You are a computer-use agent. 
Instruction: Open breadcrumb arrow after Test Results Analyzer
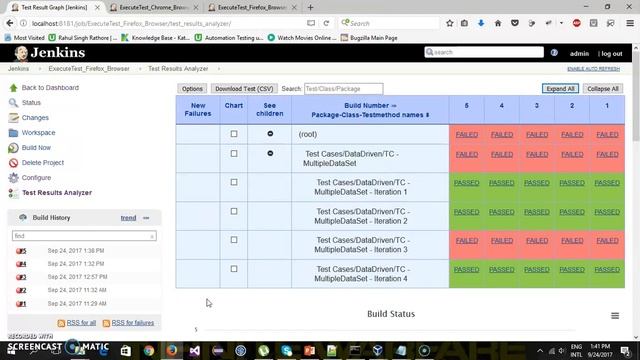click(x=219, y=69)
